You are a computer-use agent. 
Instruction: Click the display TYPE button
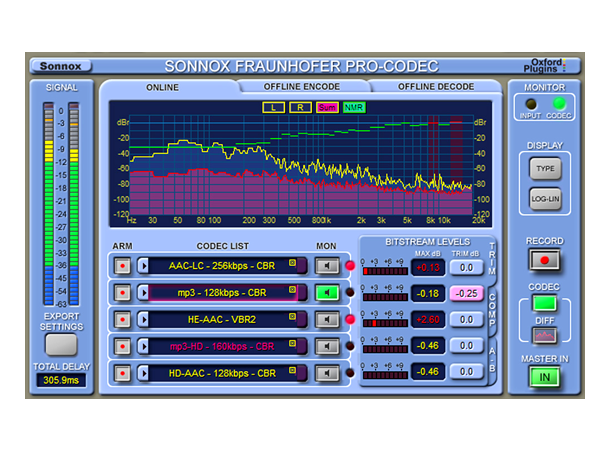pos(545,168)
